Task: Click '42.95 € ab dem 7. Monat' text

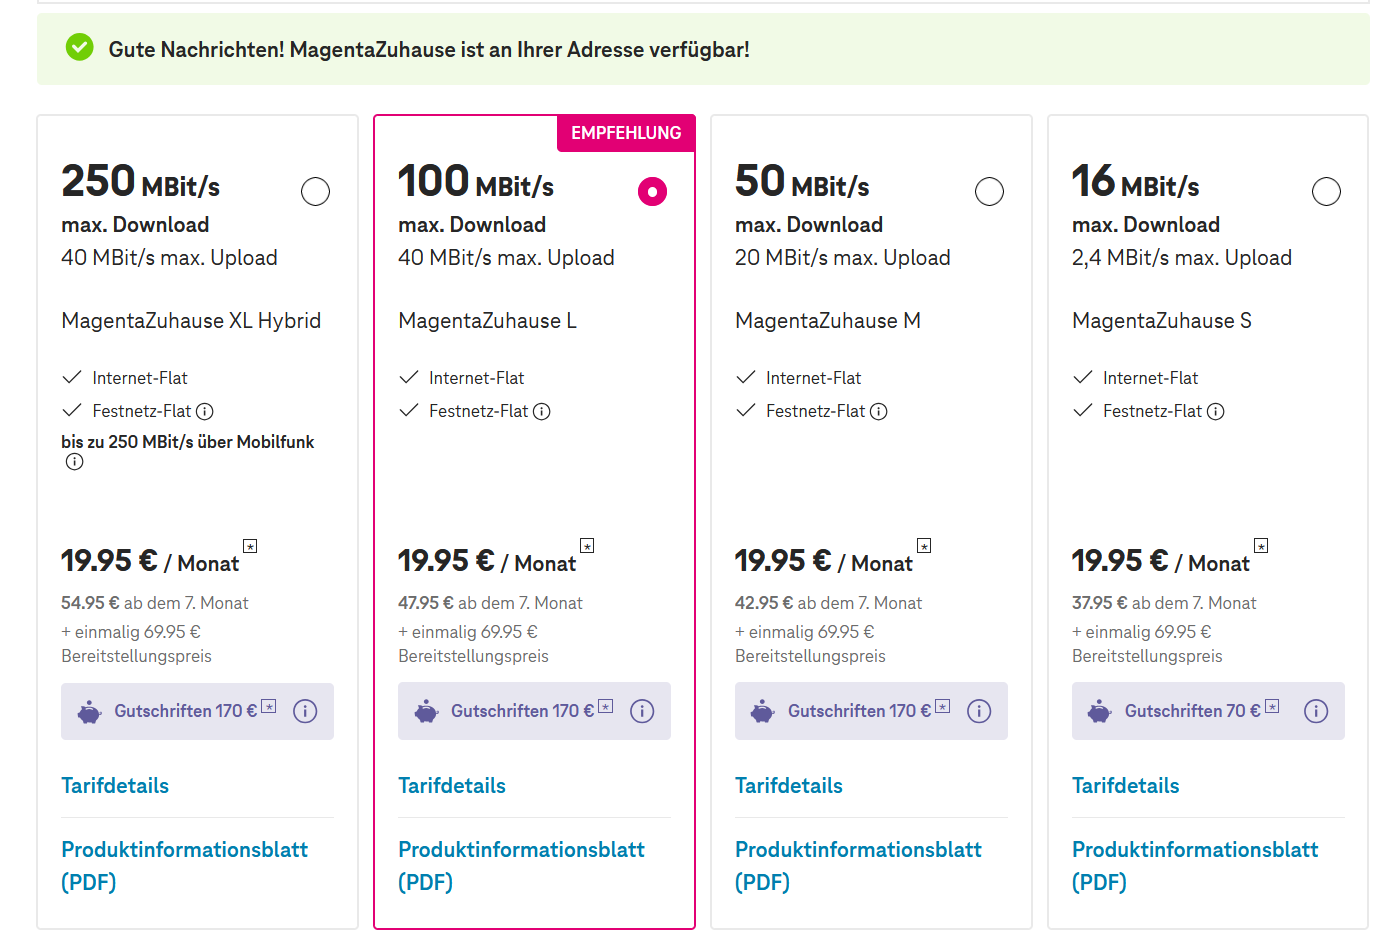Action: [x=829, y=603]
